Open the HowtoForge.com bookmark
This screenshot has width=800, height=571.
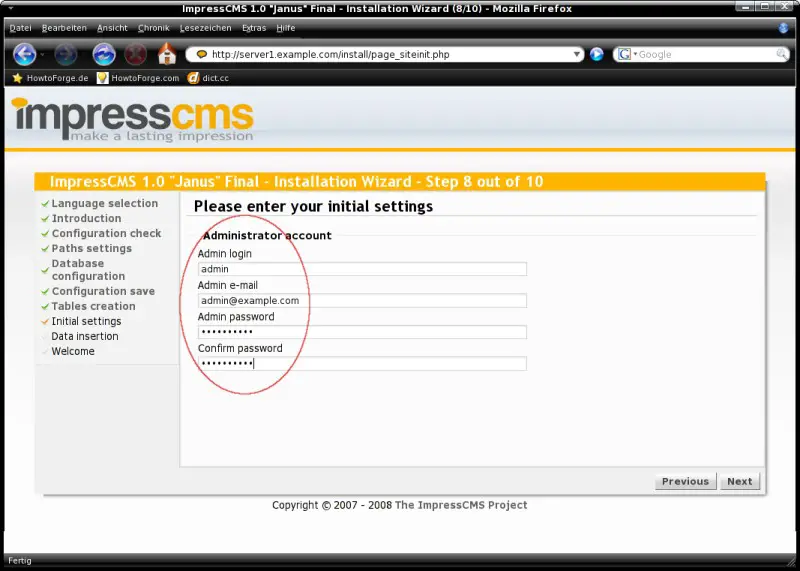point(138,78)
